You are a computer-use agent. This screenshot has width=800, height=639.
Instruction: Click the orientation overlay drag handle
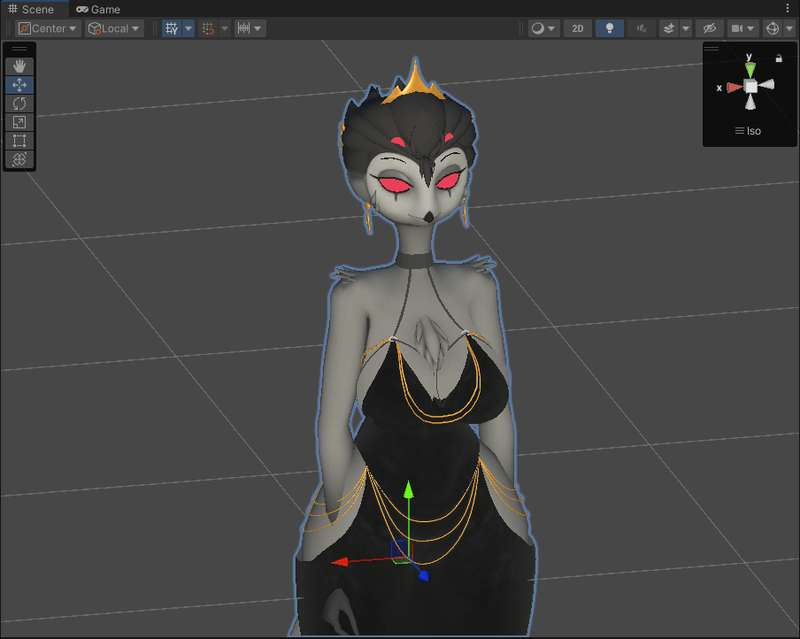pyautogui.click(x=711, y=49)
